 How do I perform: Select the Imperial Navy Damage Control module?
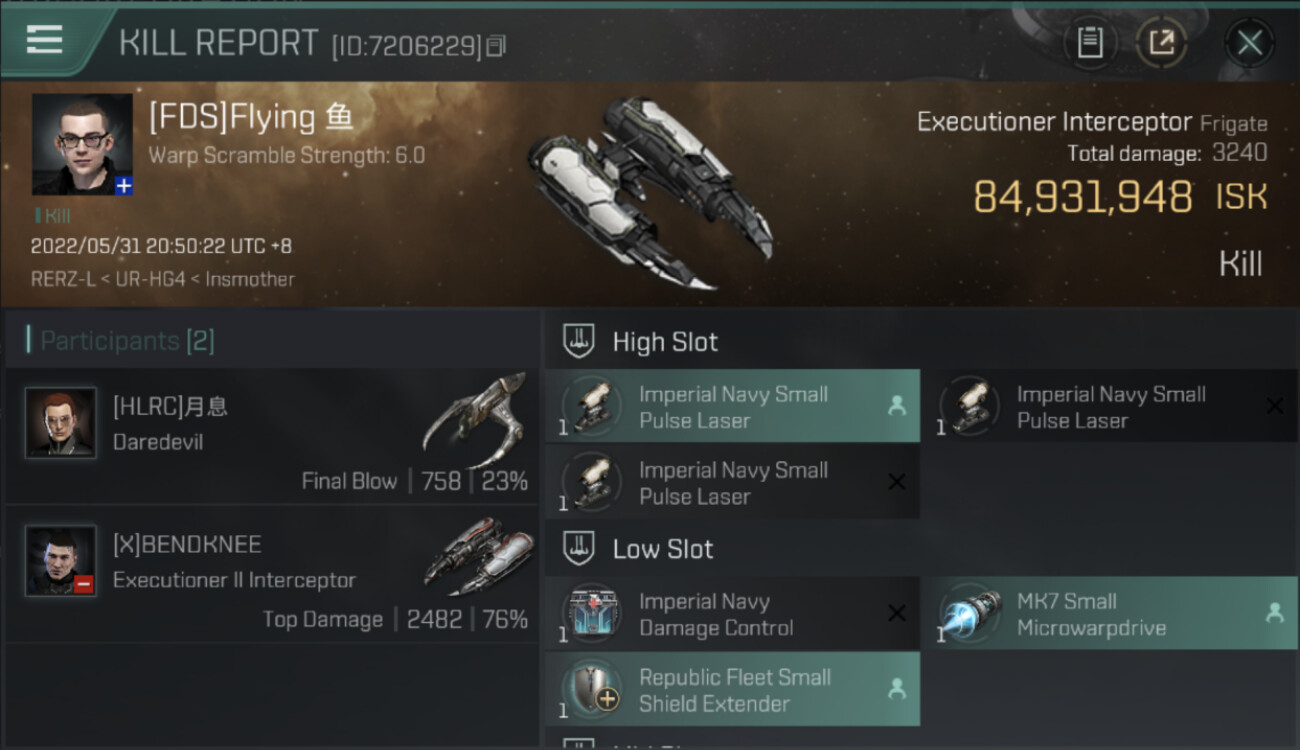(x=732, y=614)
